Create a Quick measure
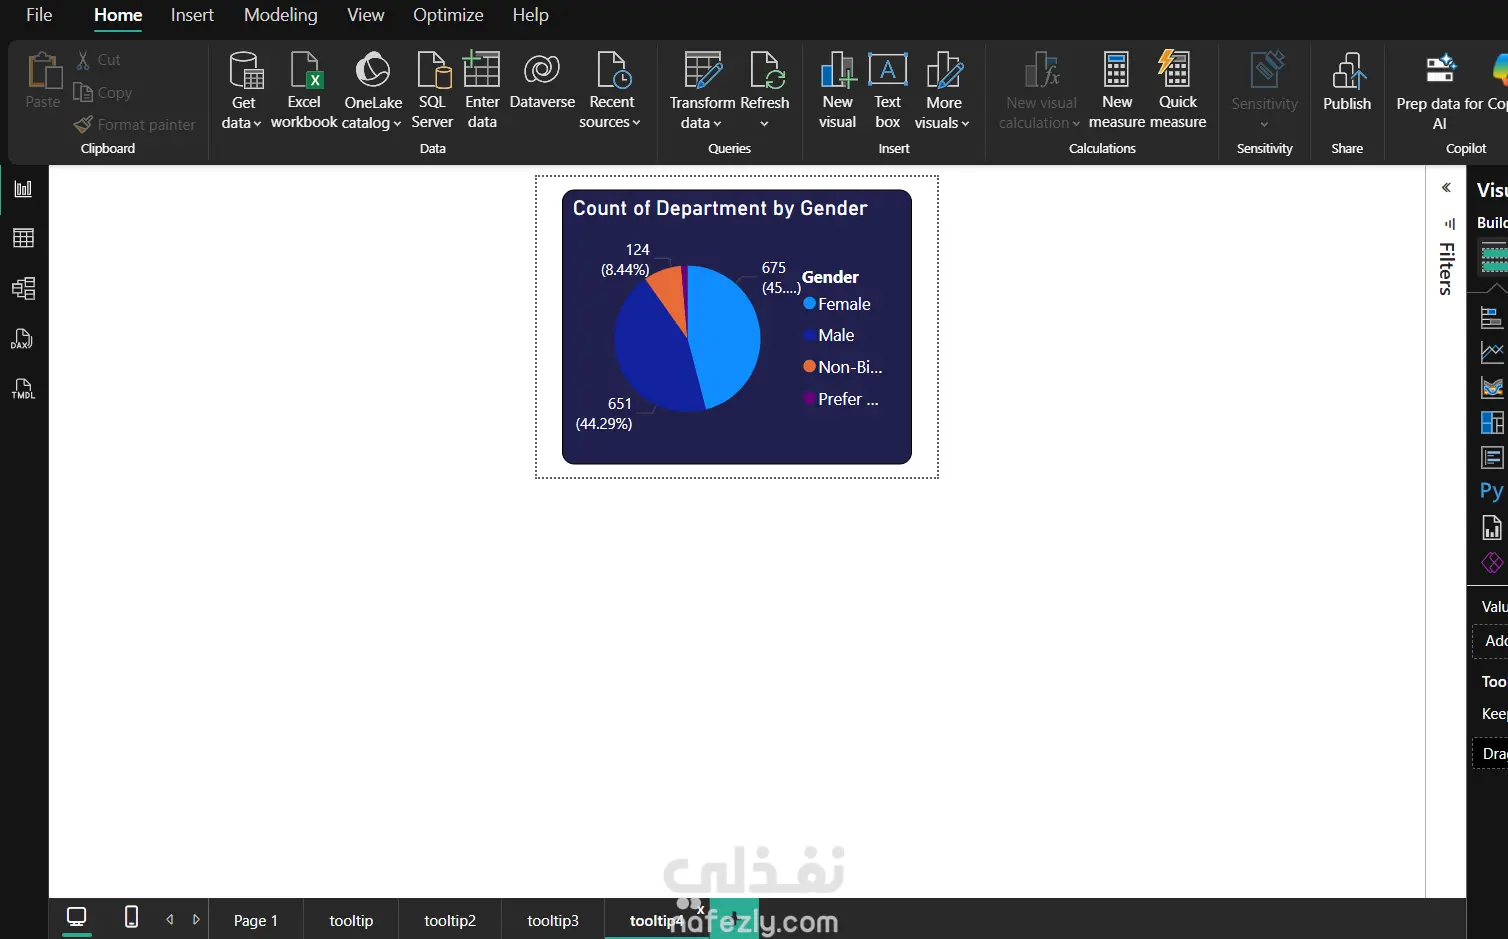The image size is (1508, 939). click(x=1178, y=91)
